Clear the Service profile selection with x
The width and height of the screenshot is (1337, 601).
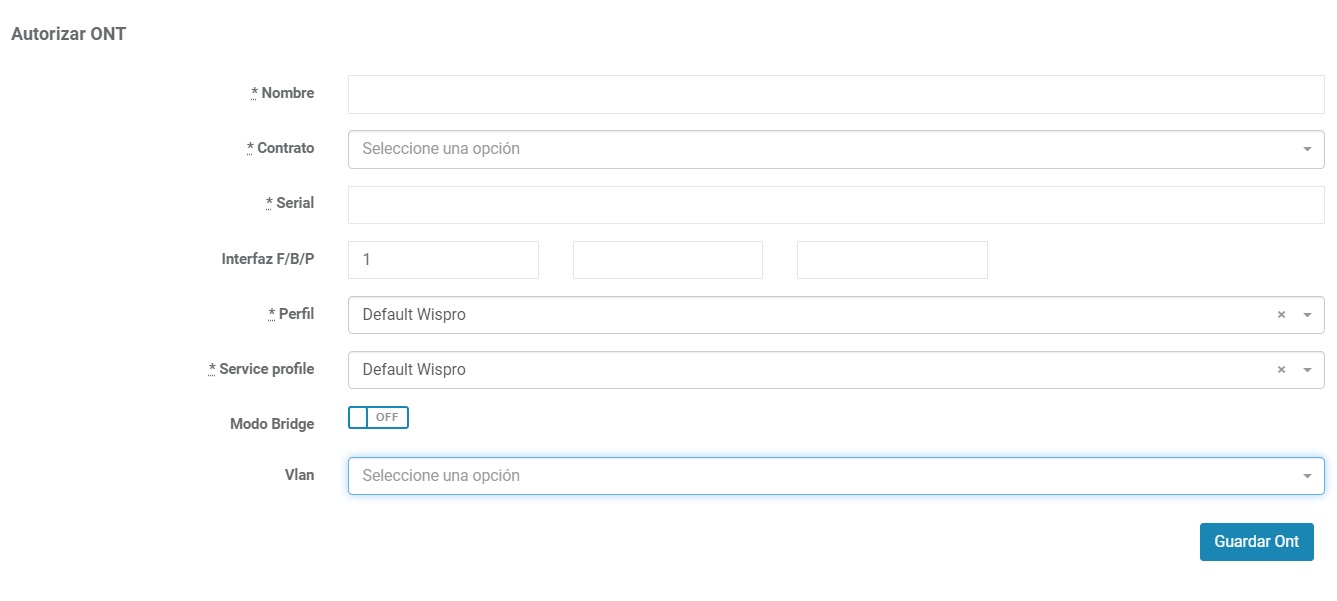coord(1281,370)
